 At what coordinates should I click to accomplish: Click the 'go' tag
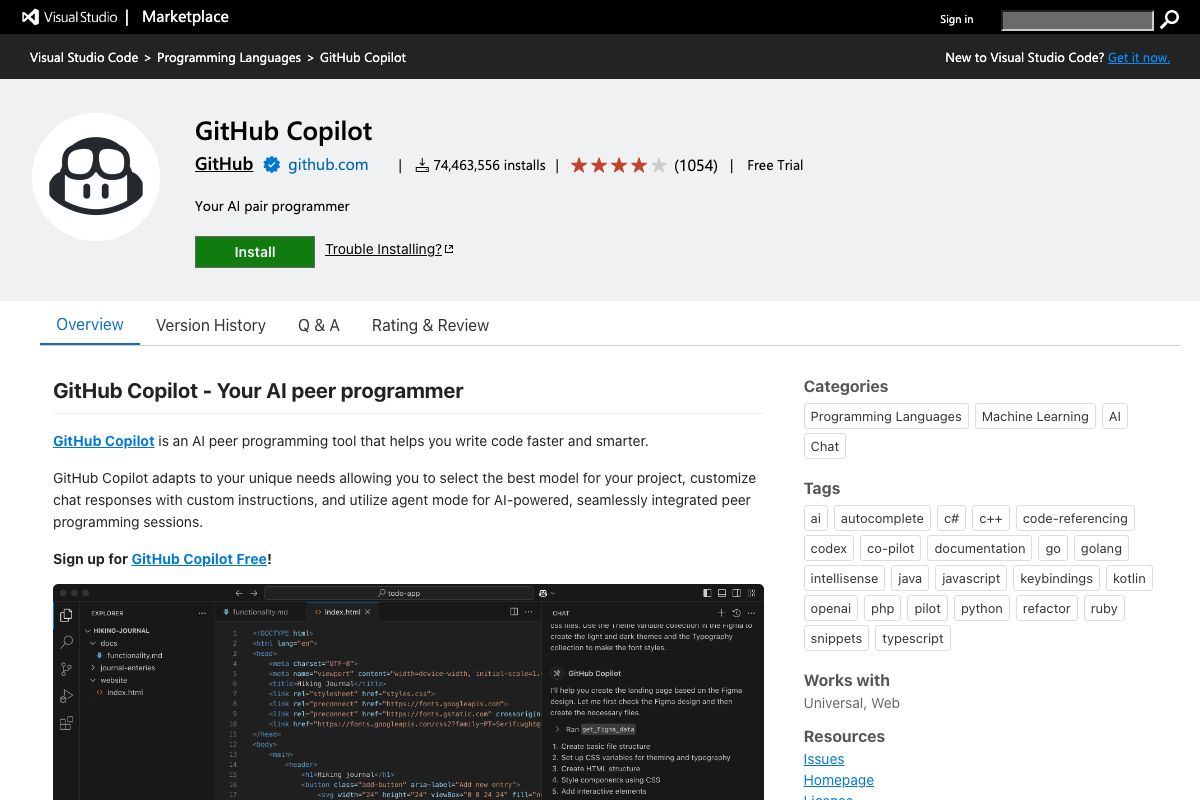click(1053, 548)
